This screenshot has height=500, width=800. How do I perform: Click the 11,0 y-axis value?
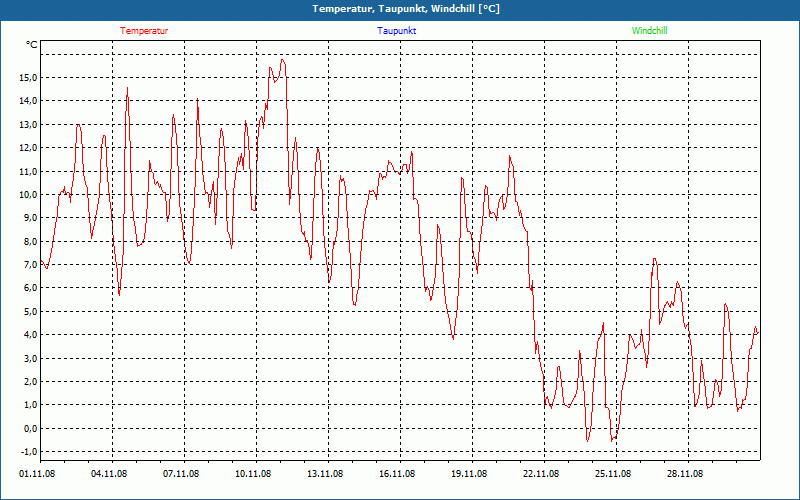click(x=28, y=171)
